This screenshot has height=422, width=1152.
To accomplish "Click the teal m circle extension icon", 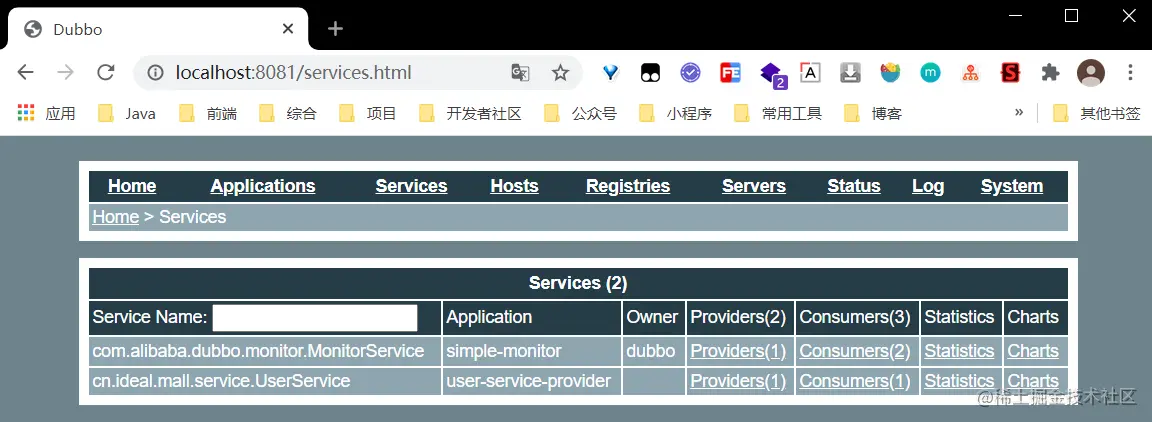I will [930, 72].
